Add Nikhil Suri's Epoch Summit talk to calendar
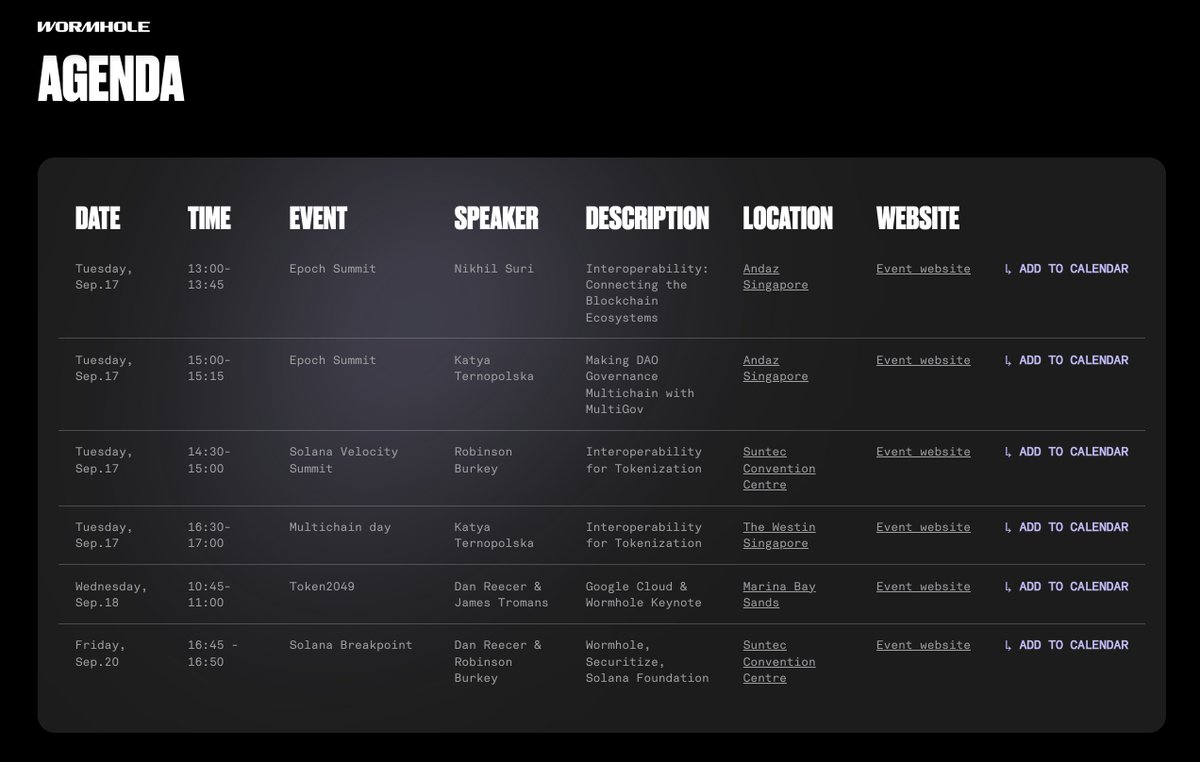Screen dimensions: 1200x762 point(1067,269)
